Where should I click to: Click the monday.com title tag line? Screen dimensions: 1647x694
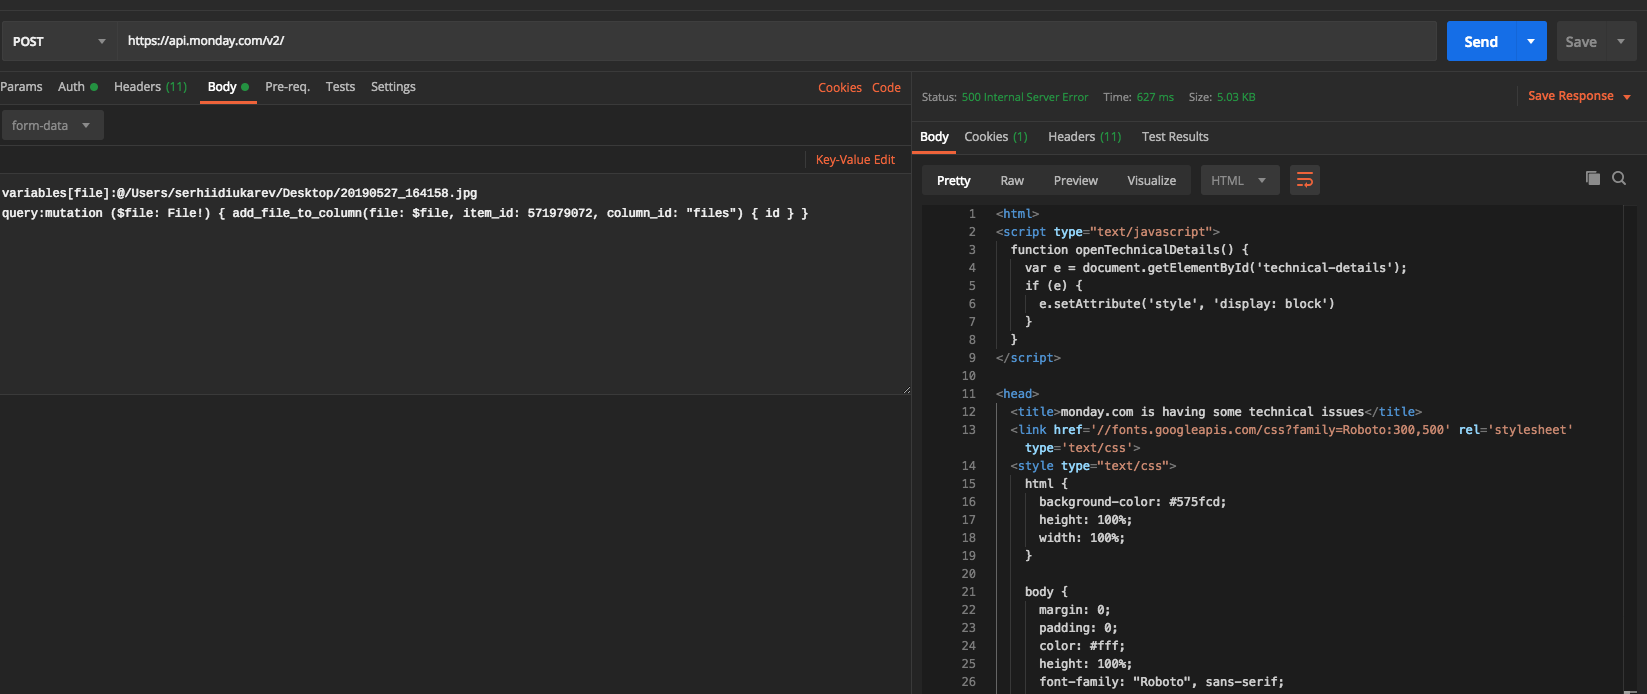coord(1216,411)
